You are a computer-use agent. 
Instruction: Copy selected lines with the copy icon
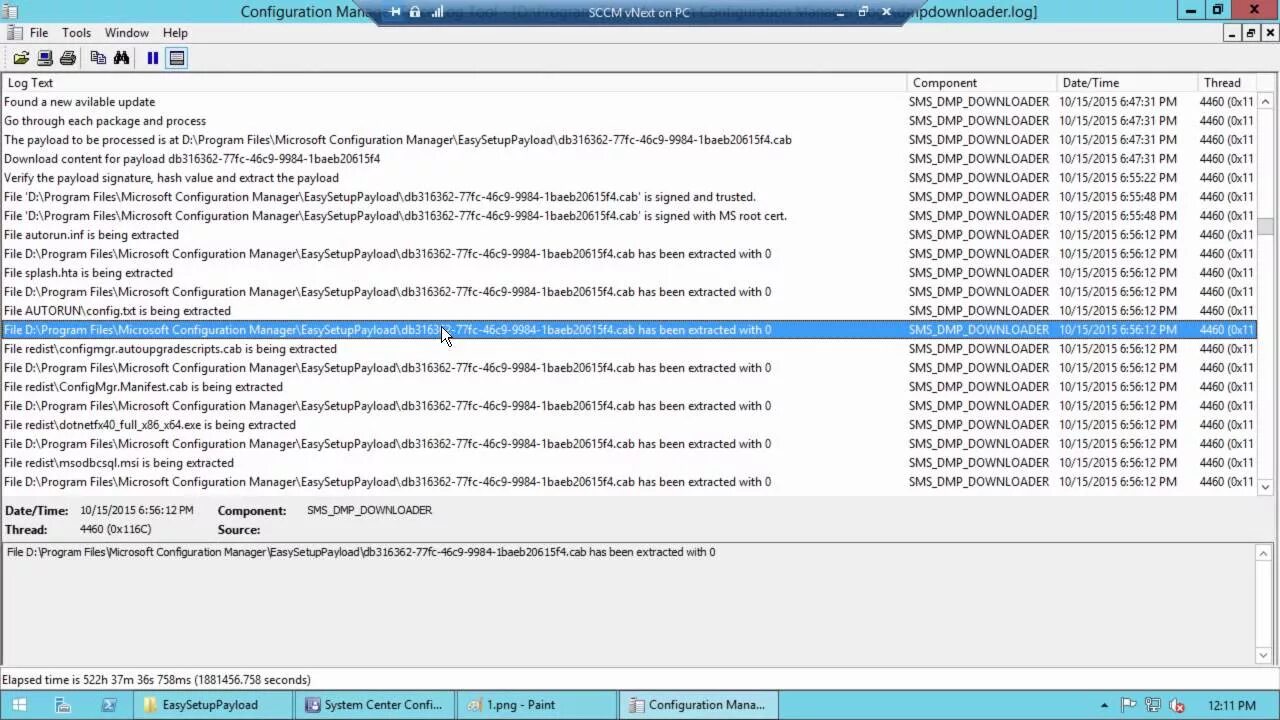point(98,58)
